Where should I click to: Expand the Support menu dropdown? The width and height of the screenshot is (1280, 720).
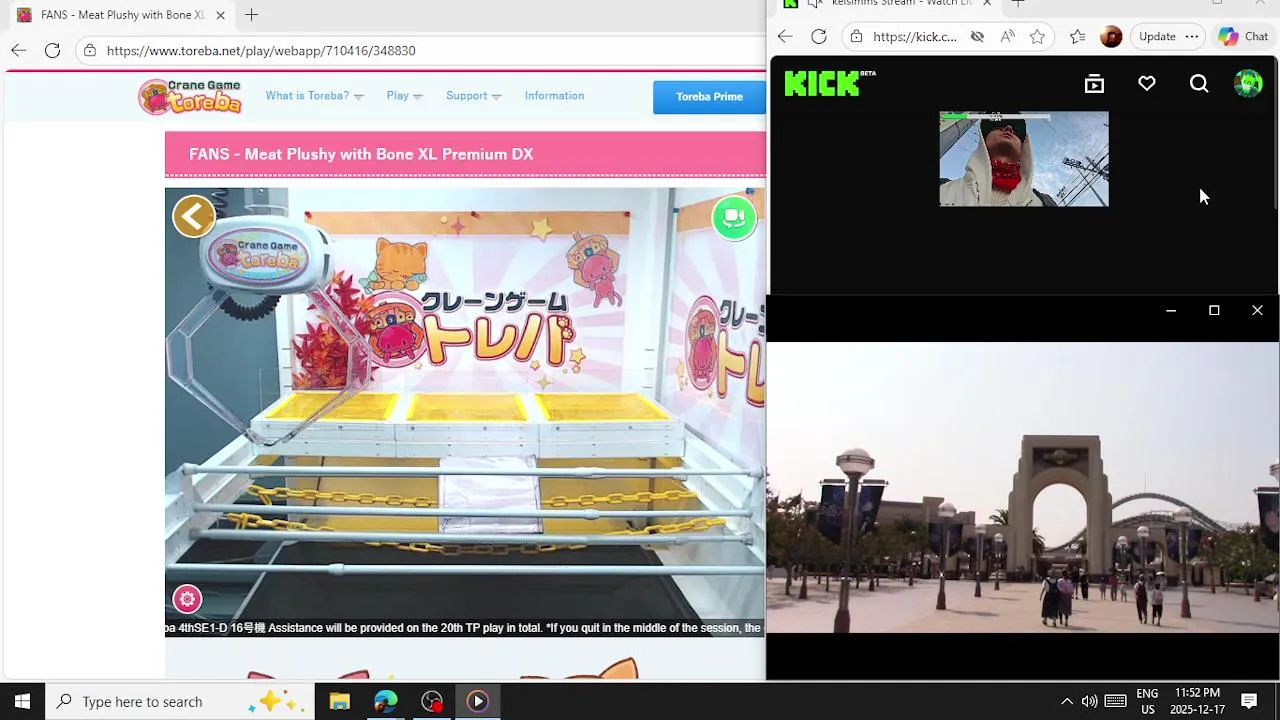click(473, 96)
